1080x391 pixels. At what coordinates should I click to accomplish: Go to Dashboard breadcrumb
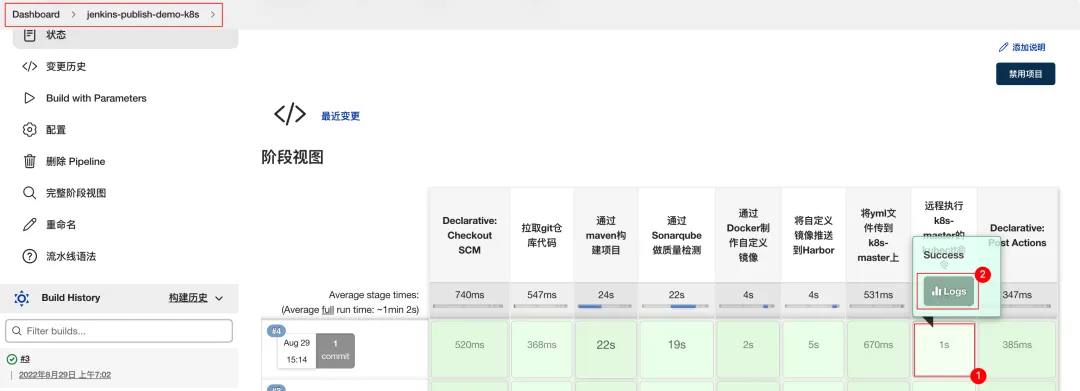click(36, 14)
